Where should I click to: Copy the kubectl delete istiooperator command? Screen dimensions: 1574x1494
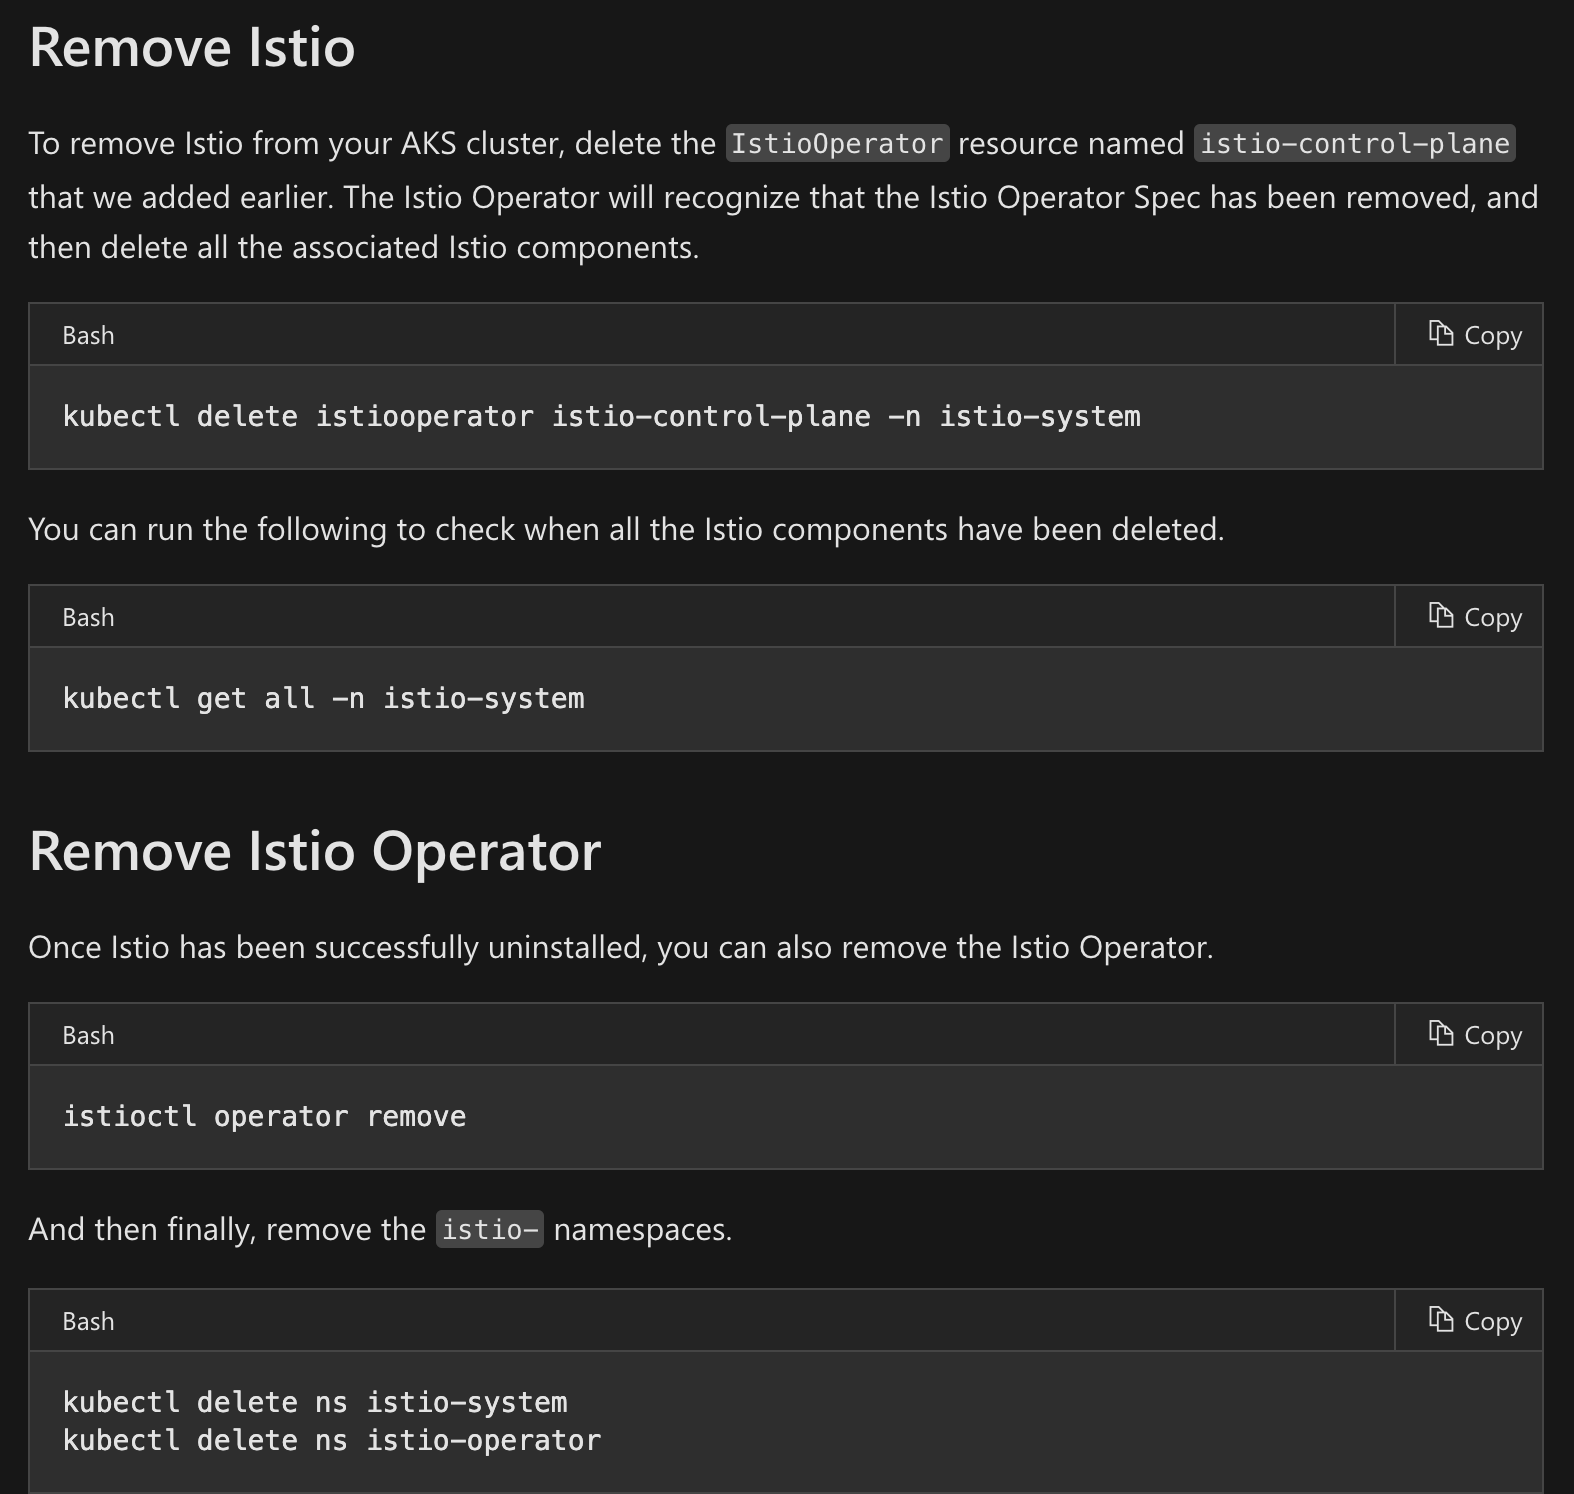pyautogui.click(x=1474, y=335)
